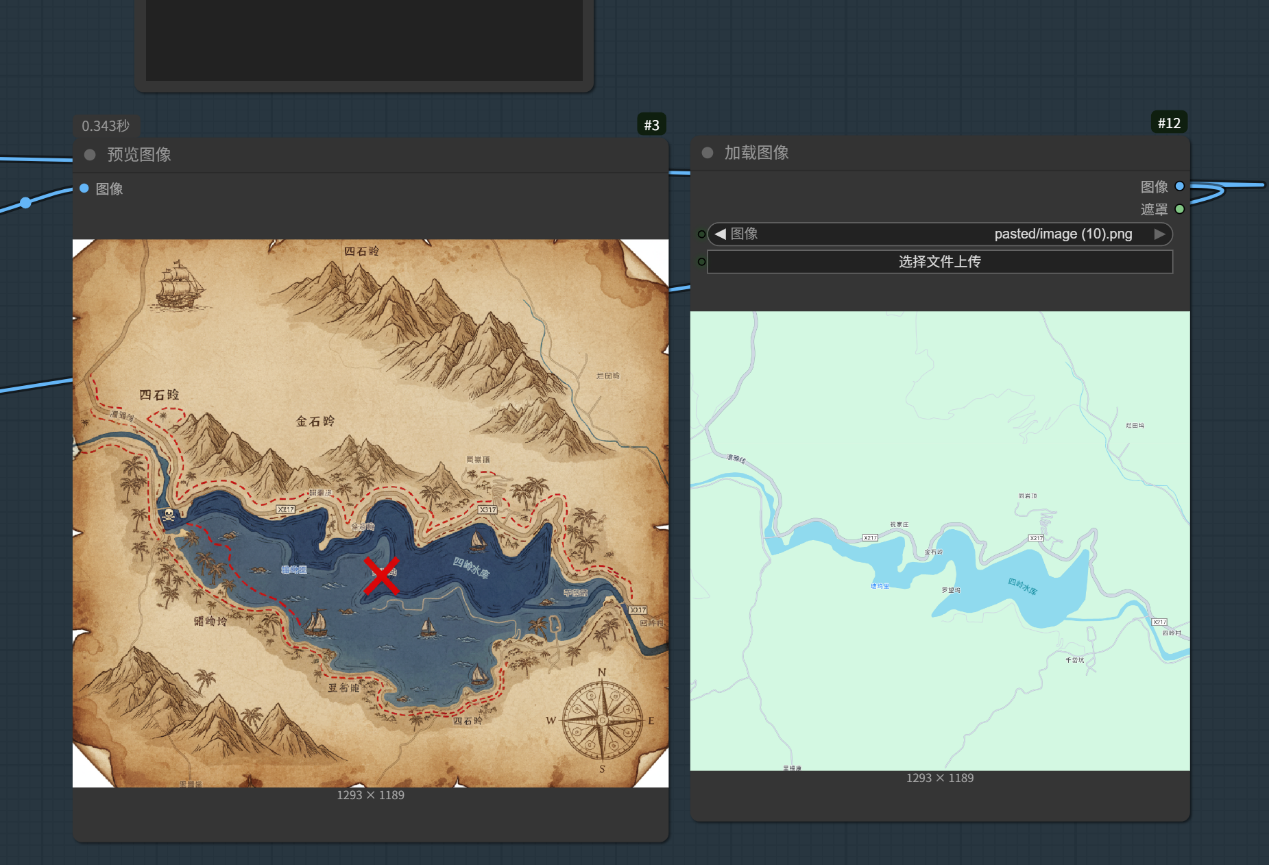
Task: Click the 0.343秒 execution time label
Action: tap(106, 126)
